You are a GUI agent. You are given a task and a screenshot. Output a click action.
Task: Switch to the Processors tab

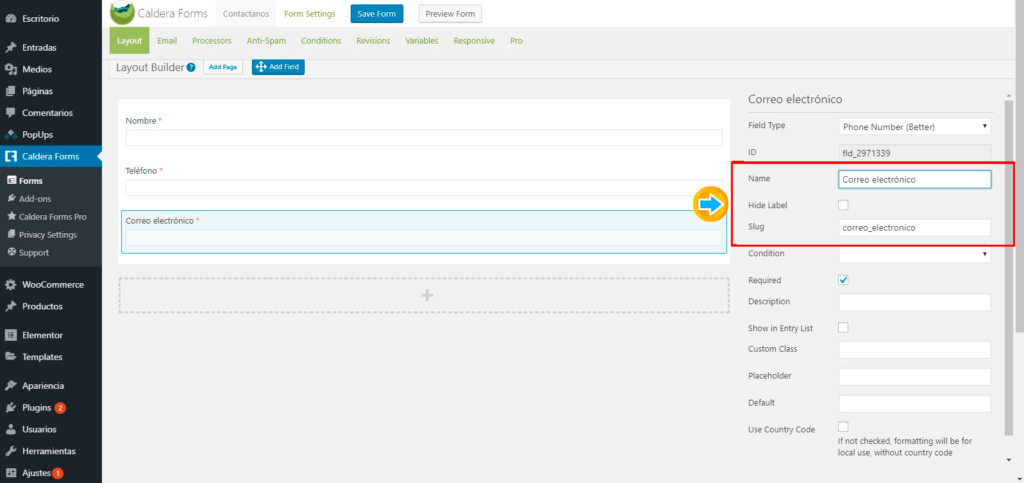click(x=211, y=41)
